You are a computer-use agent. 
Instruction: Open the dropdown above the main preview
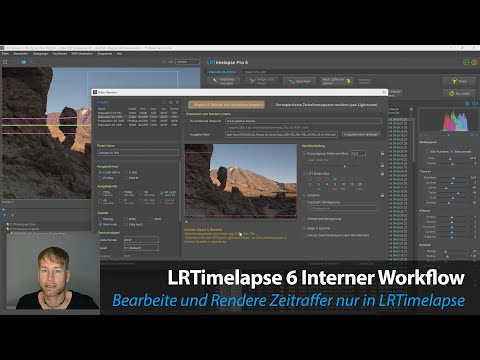[x=187, y=62]
